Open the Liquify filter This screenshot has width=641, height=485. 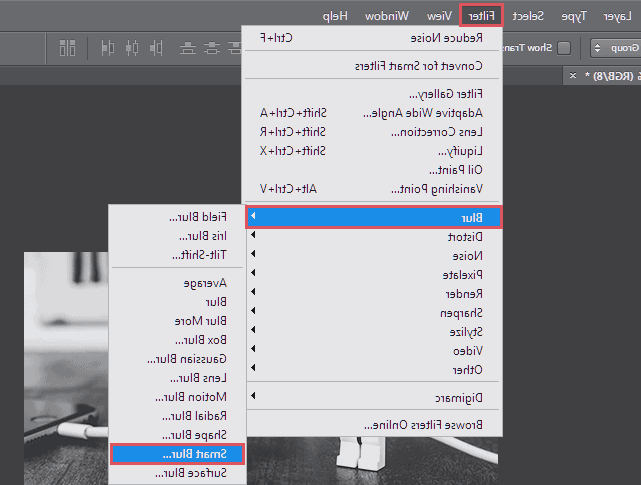point(372,151)
